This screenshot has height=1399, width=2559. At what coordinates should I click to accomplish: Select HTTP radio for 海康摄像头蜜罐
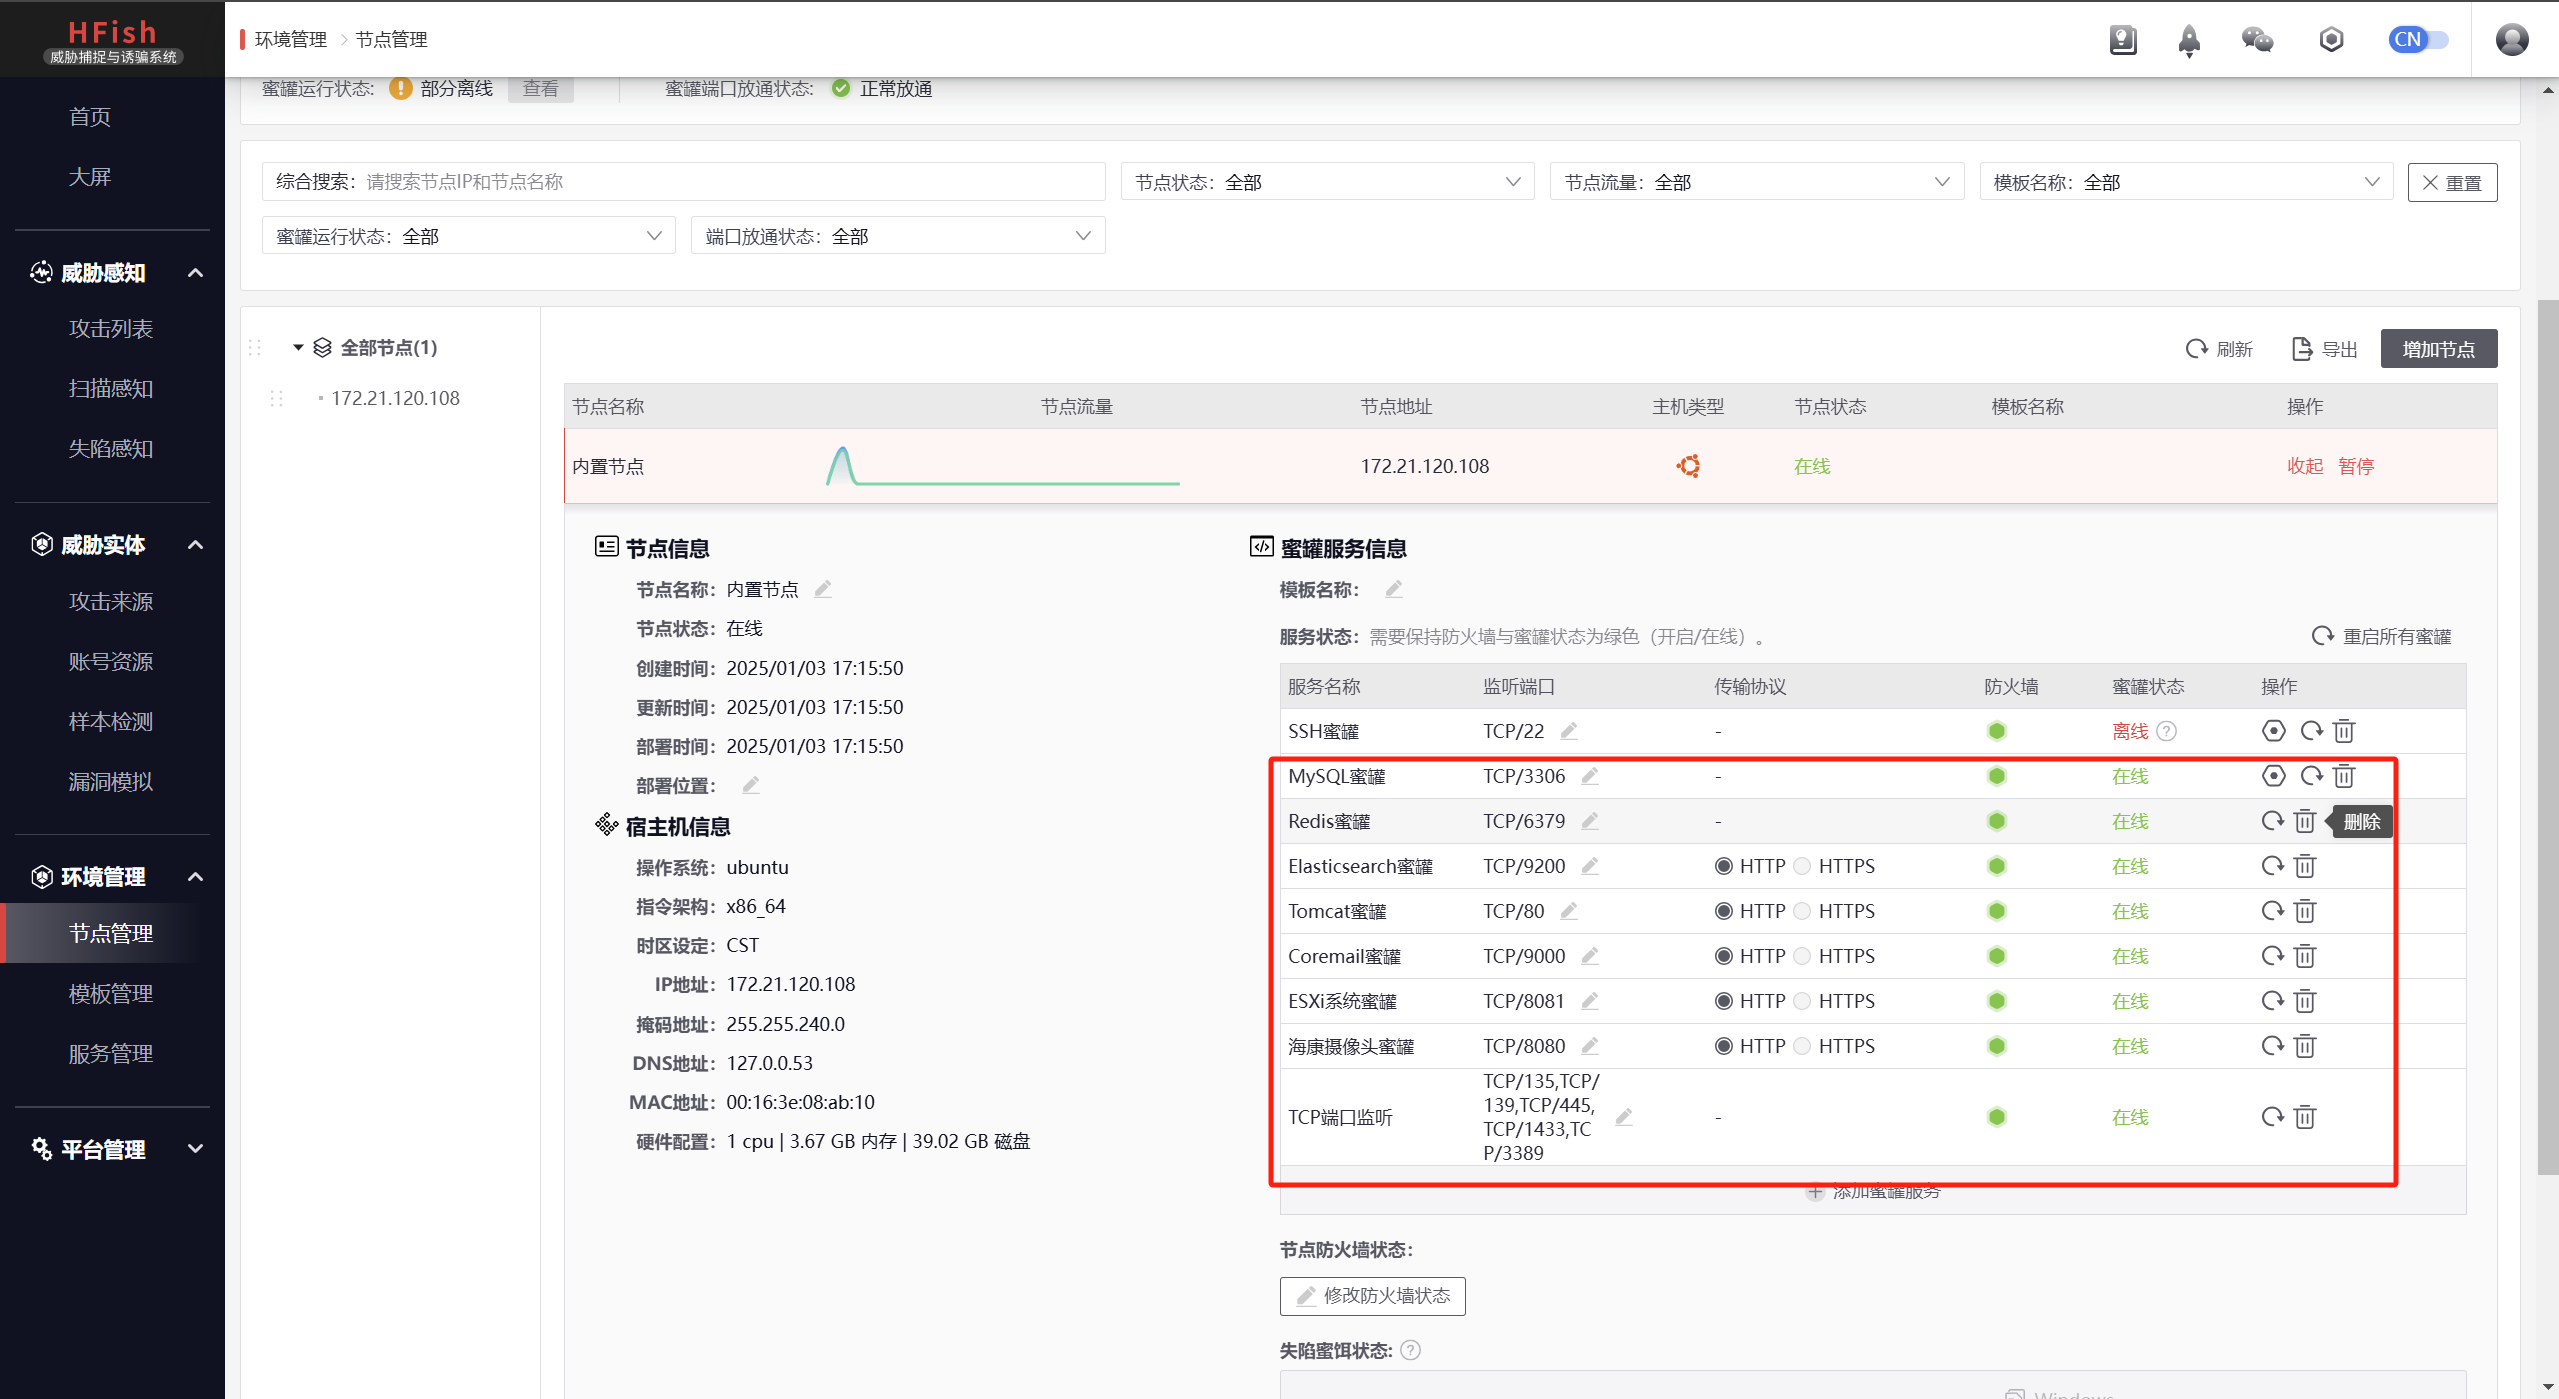coord(1723,1046)
